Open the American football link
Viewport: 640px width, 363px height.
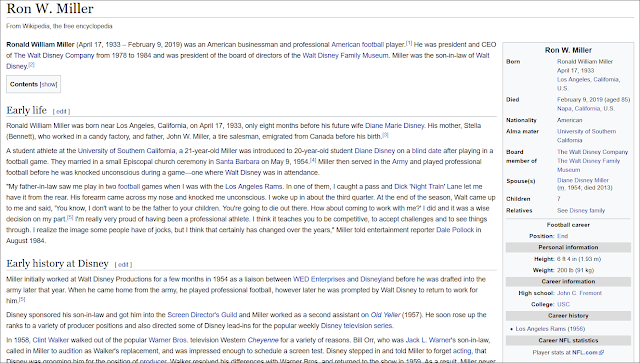(x=357, y=45)
